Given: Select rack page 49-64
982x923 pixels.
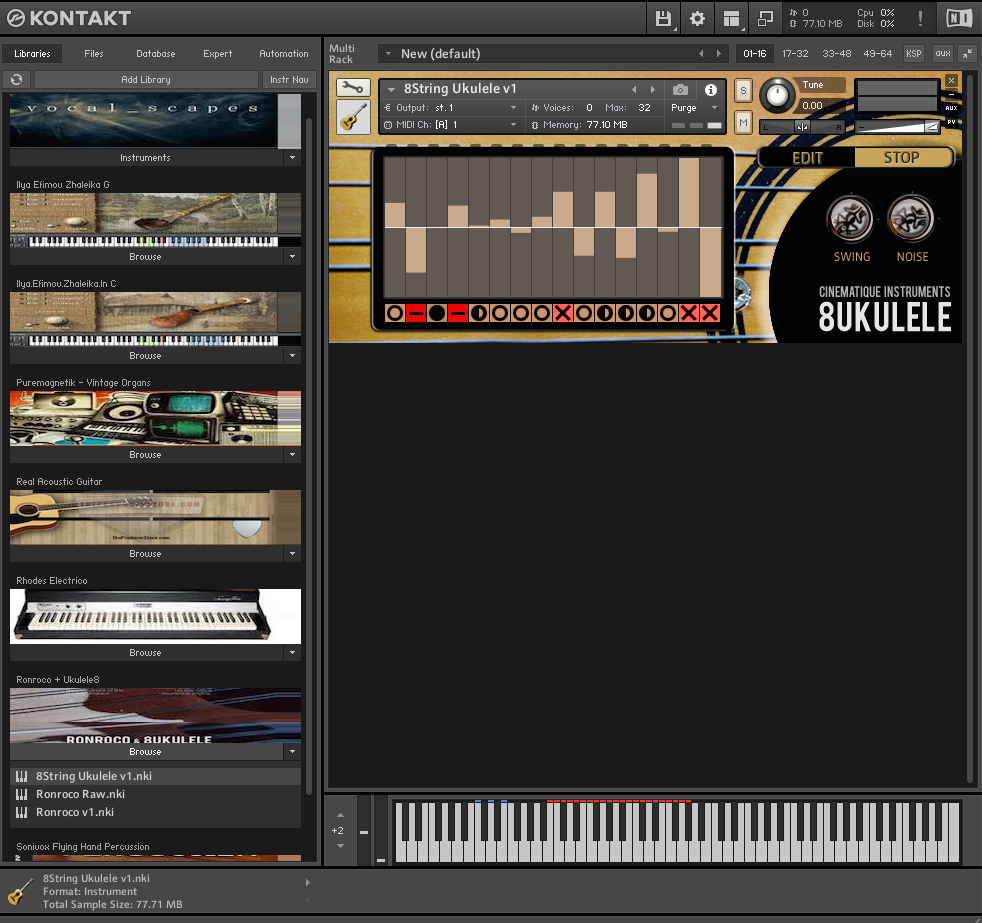Looking at the screenshot, I should point(877,54).
